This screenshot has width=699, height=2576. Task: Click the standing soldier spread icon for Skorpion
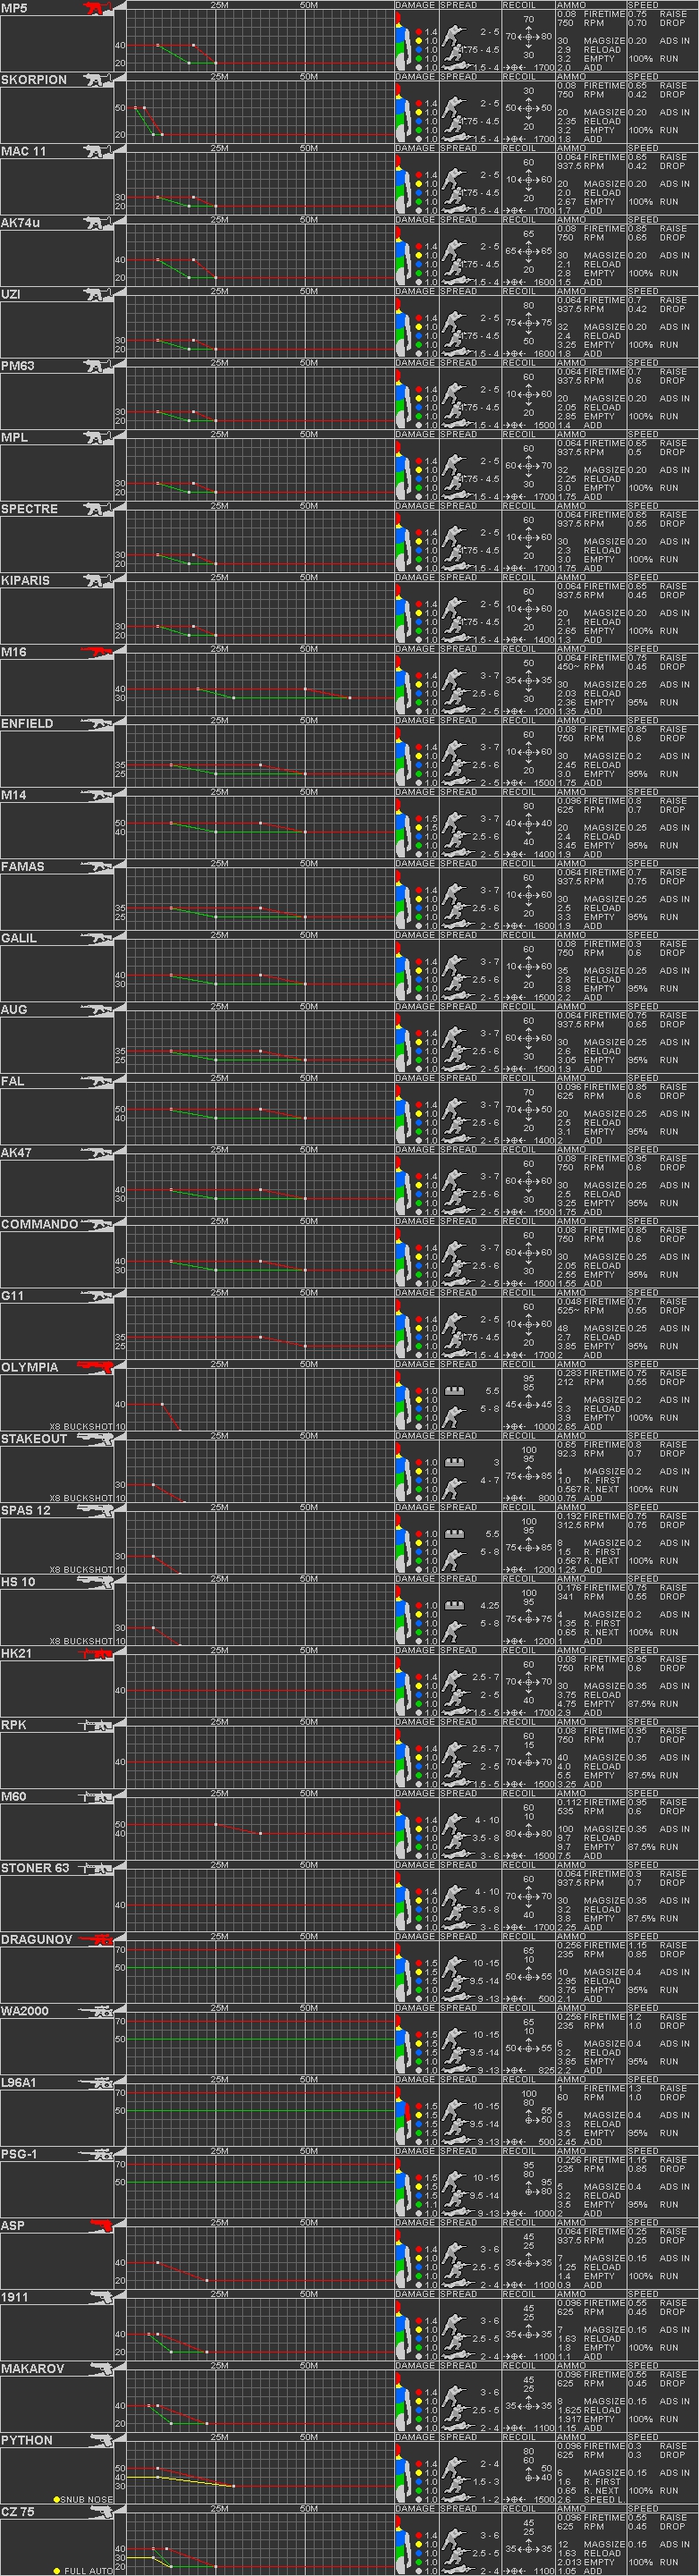[455, 104]
